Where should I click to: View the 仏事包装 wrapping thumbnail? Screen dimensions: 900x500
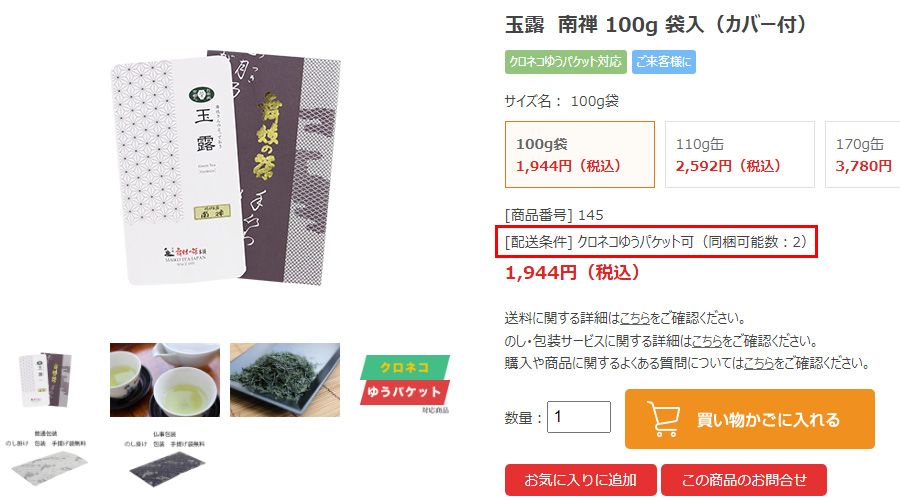pos(165,459)
